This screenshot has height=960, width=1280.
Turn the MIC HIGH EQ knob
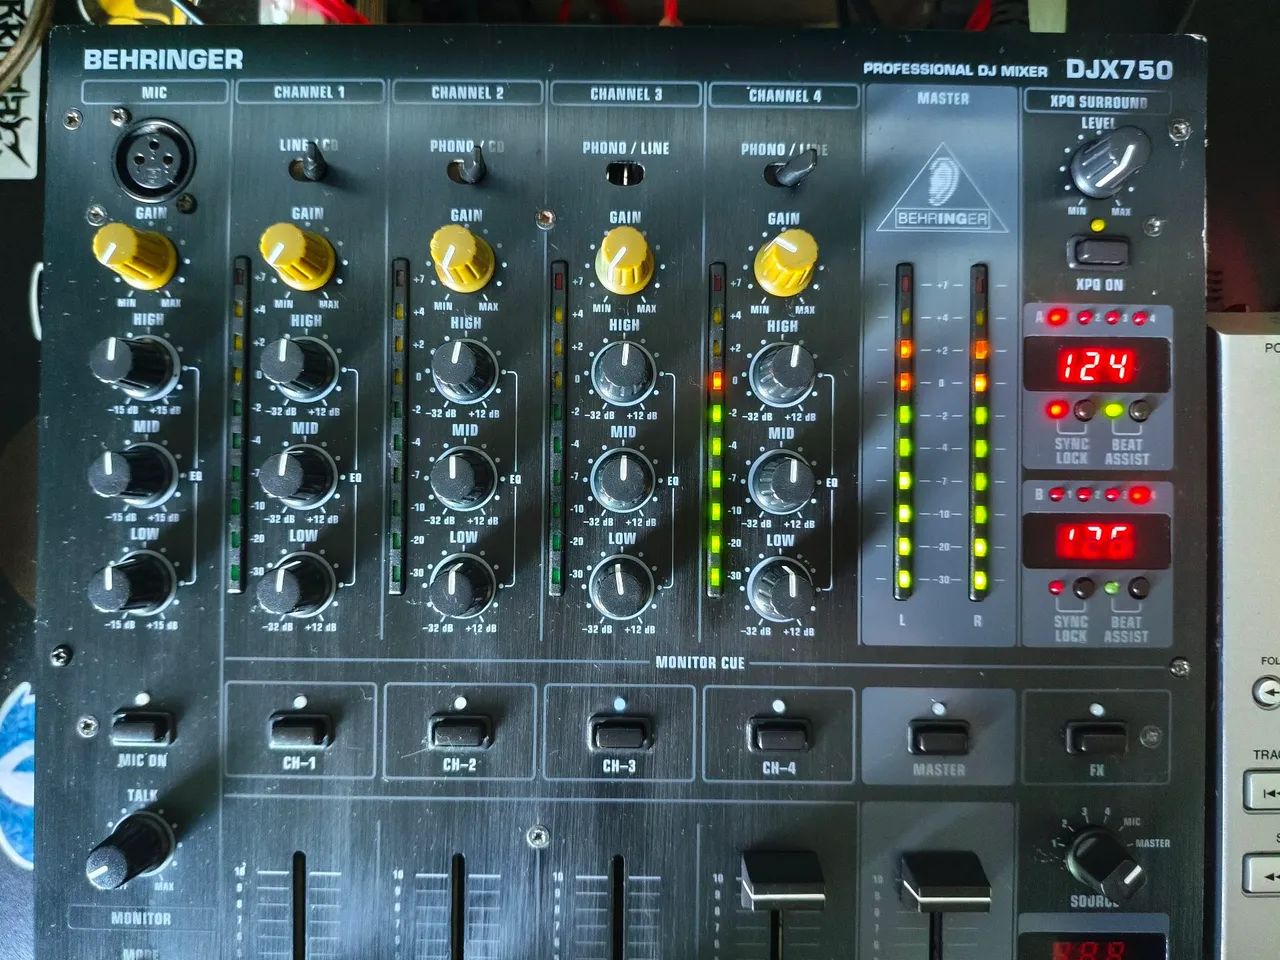tap(133, 366)
